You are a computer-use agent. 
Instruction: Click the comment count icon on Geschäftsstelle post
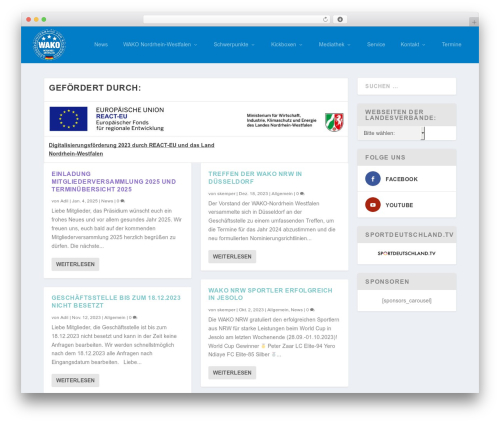click(x=135, y=317)
